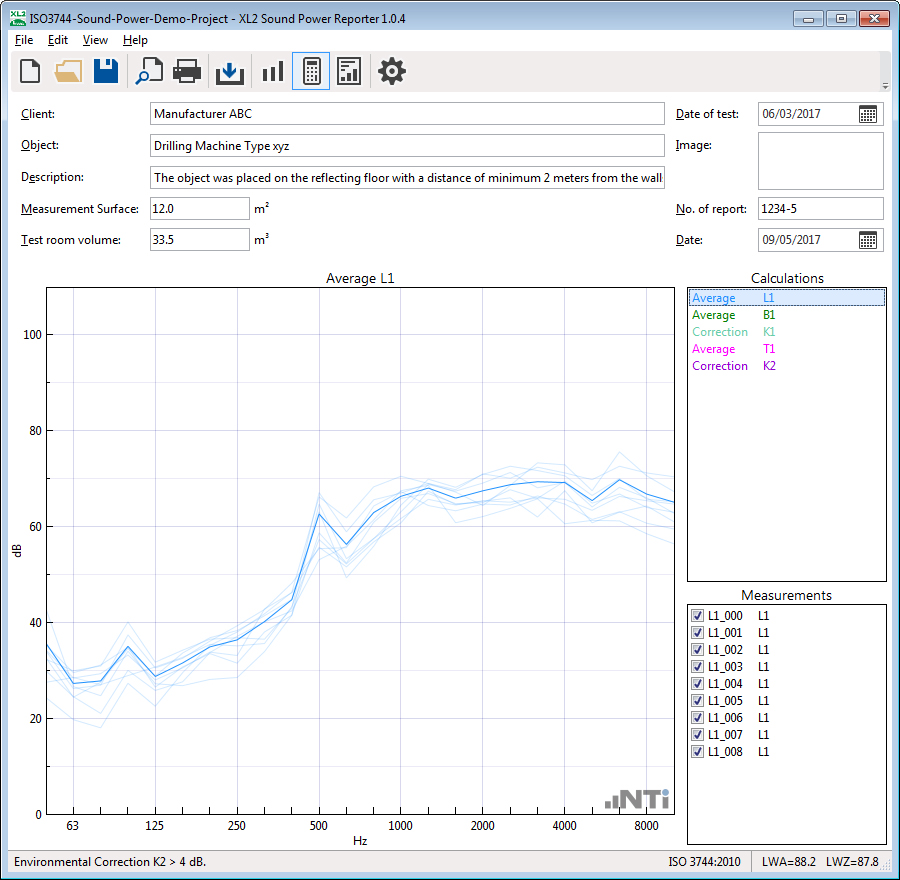This screenshot has width=900, height=880.
Task: Import measurements with the download arrow icon
Action: [x=230, y=71]
